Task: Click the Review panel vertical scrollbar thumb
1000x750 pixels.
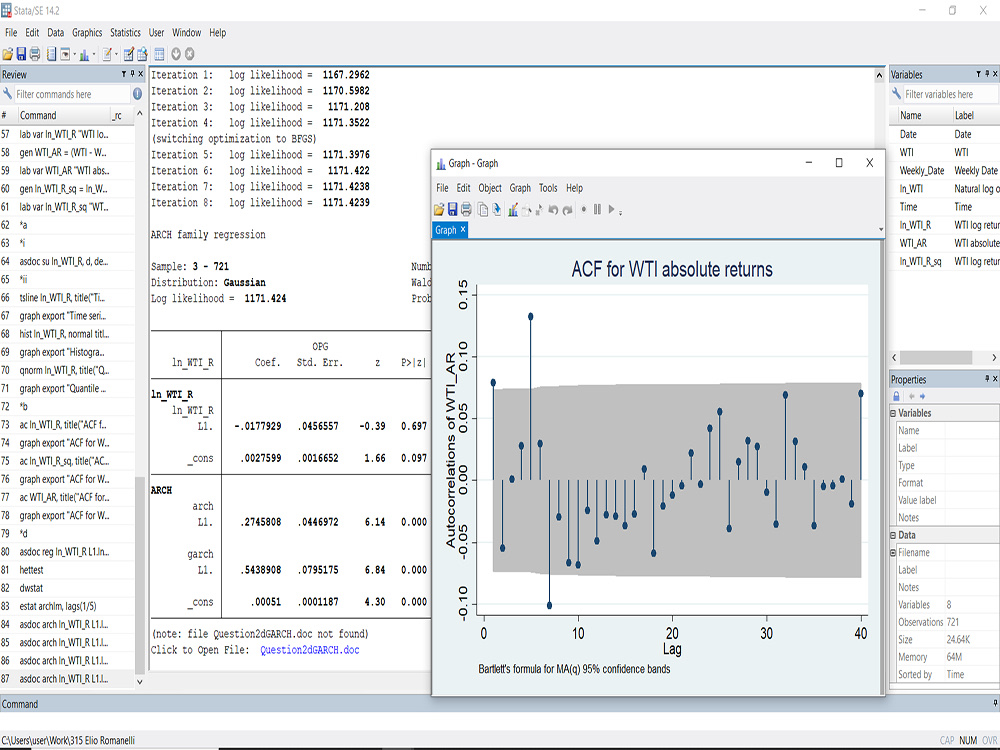Action: coord(139,574)
